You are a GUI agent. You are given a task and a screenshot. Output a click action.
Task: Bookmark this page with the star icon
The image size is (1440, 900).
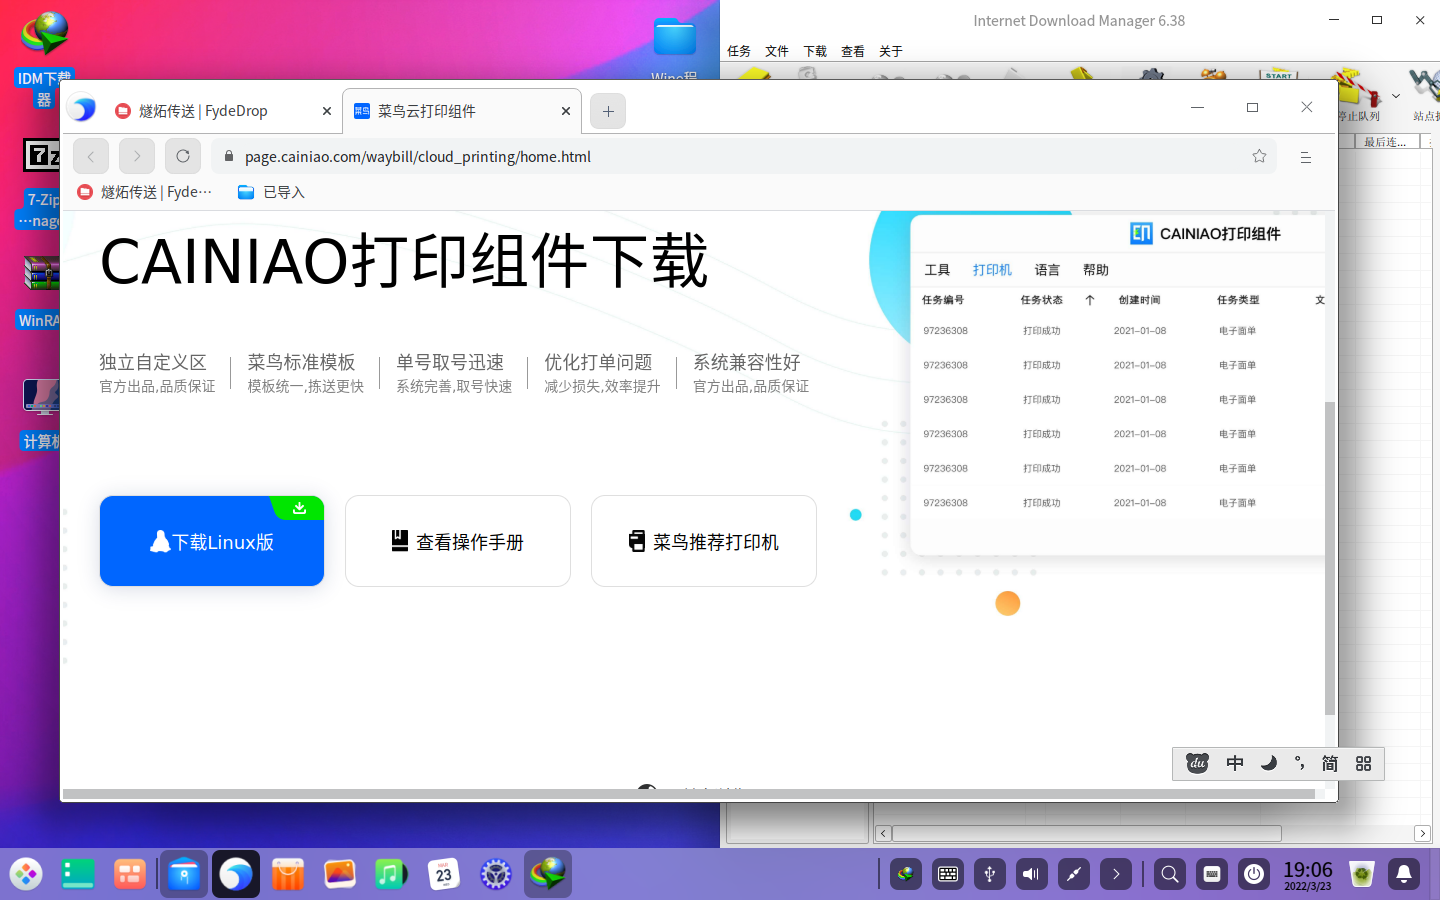(x=1259, y=156)
